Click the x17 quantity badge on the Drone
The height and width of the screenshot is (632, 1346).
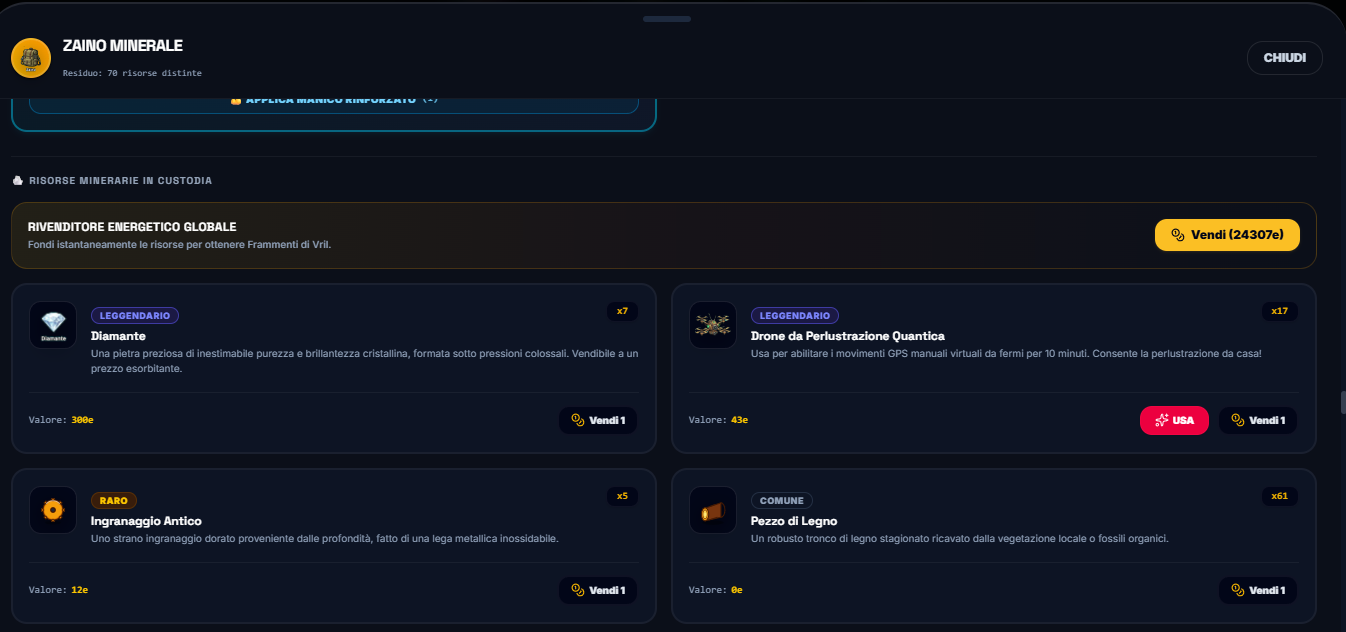[1279, 311]
